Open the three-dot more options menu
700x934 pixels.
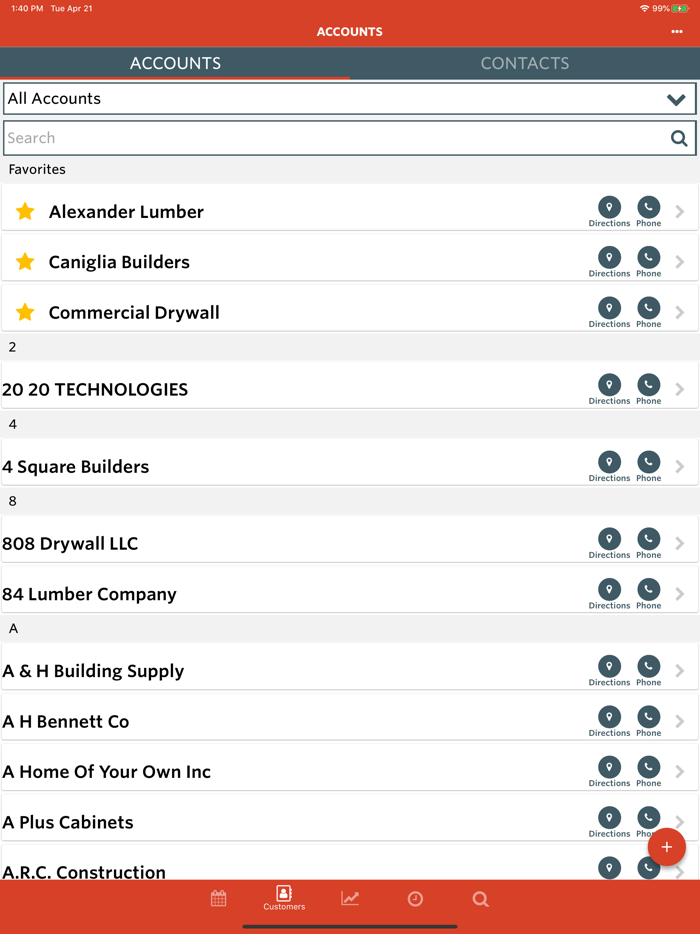click(677, 32)
